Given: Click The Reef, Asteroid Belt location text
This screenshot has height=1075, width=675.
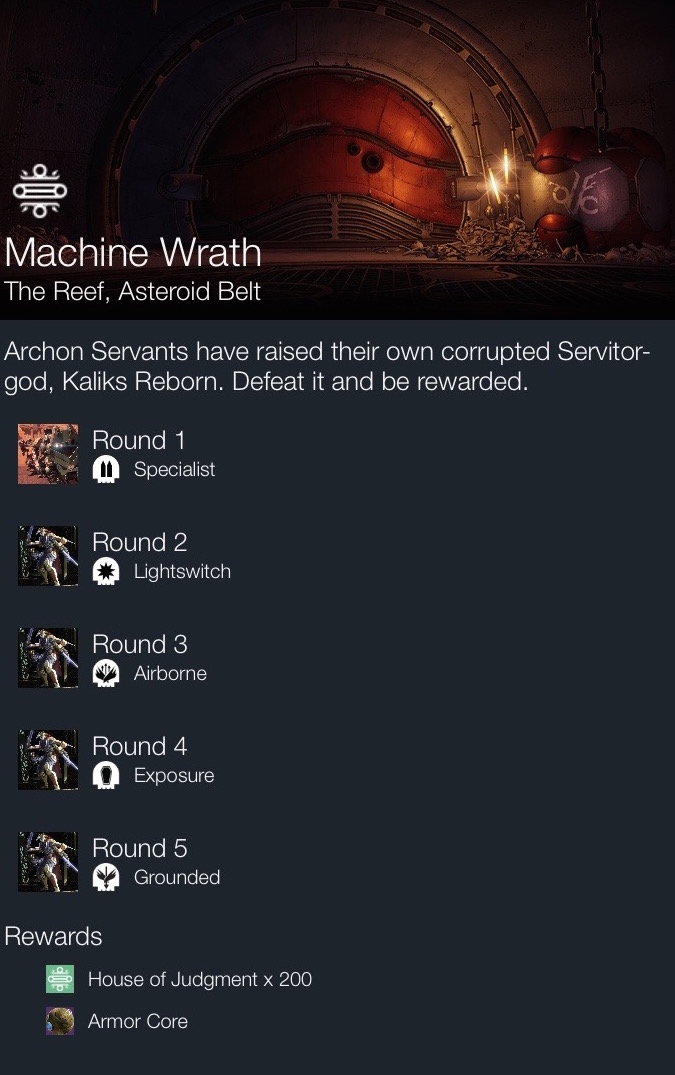Looking at the screenshot, I should tap(132, 292).
